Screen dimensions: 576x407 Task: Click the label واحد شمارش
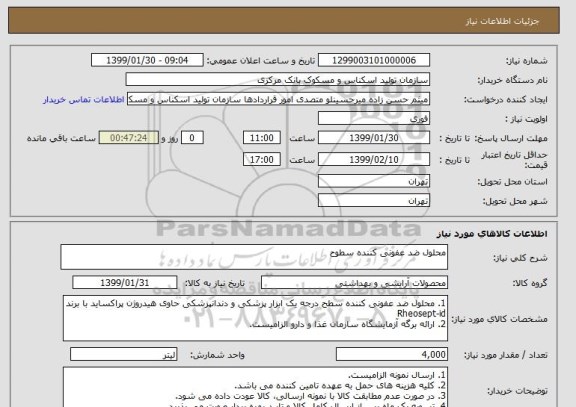tap(217, 355)
